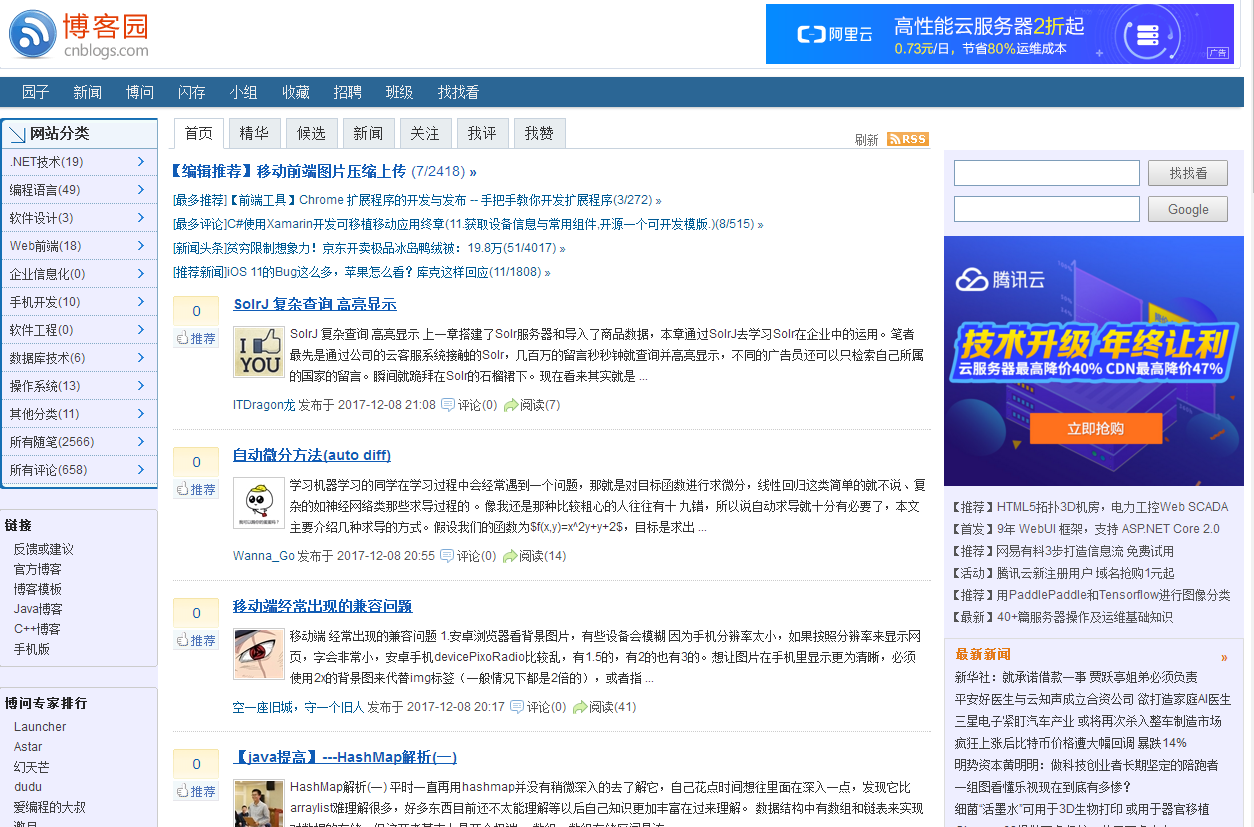Click thumbs-up 推荐 icon for 移动端 post
Screen dimensions: 1254x827
click(x=182, y=640)
